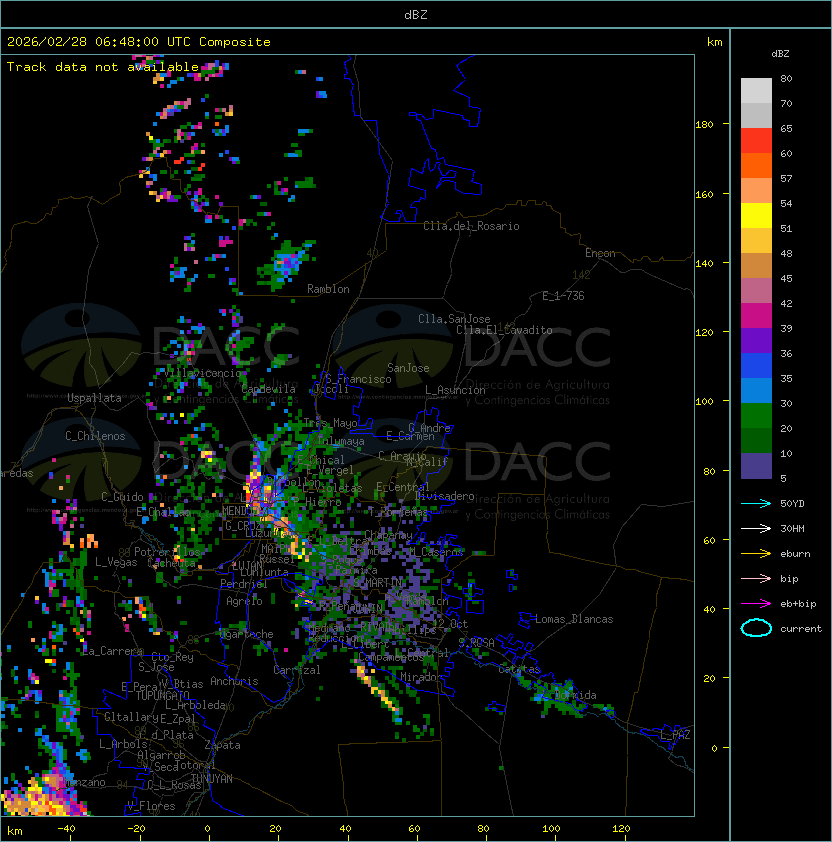Click the pink bip arrow legend icon
This screenshot has width=832, height=842.
click(x=756, y=578)
